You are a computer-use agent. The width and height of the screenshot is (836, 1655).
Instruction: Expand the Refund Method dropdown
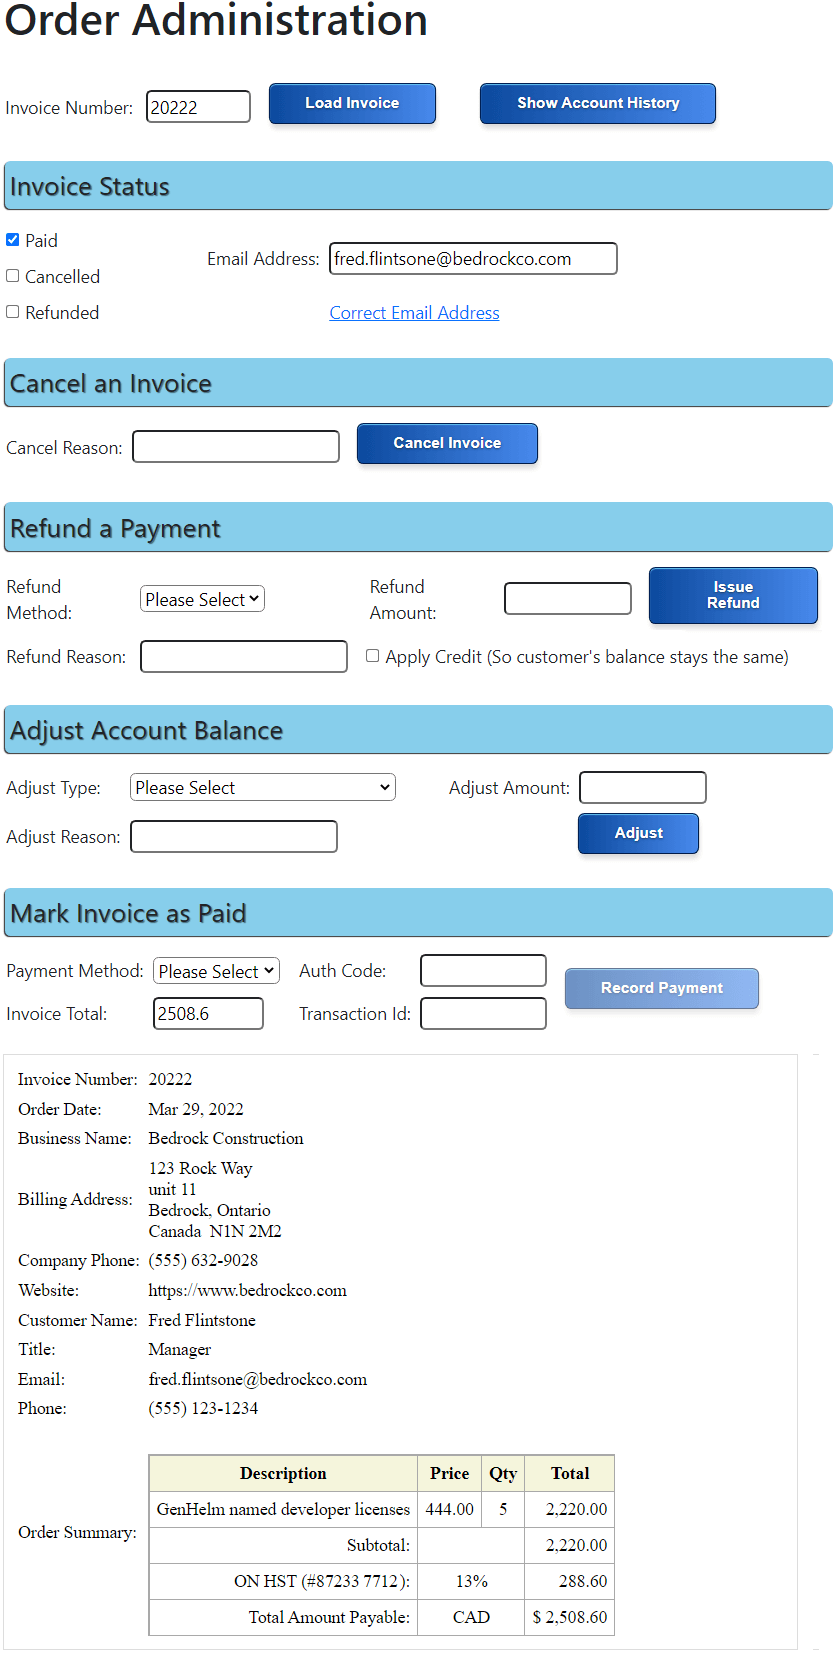tap(202, 599)
